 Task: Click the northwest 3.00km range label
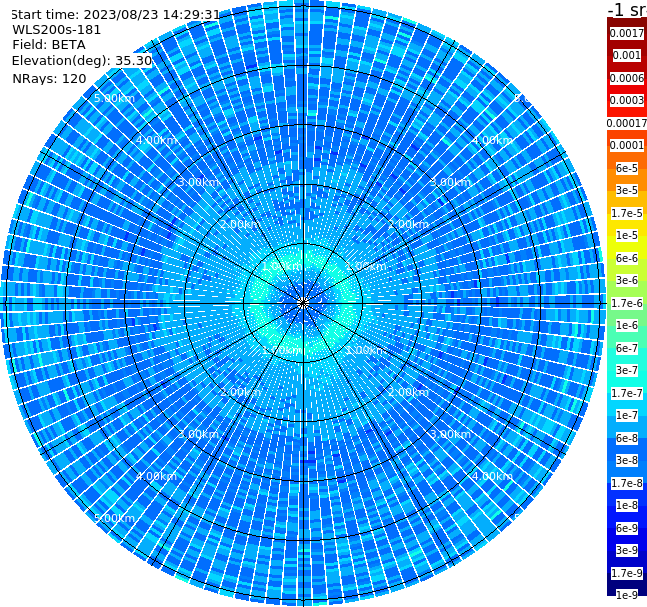pos(198,182)
